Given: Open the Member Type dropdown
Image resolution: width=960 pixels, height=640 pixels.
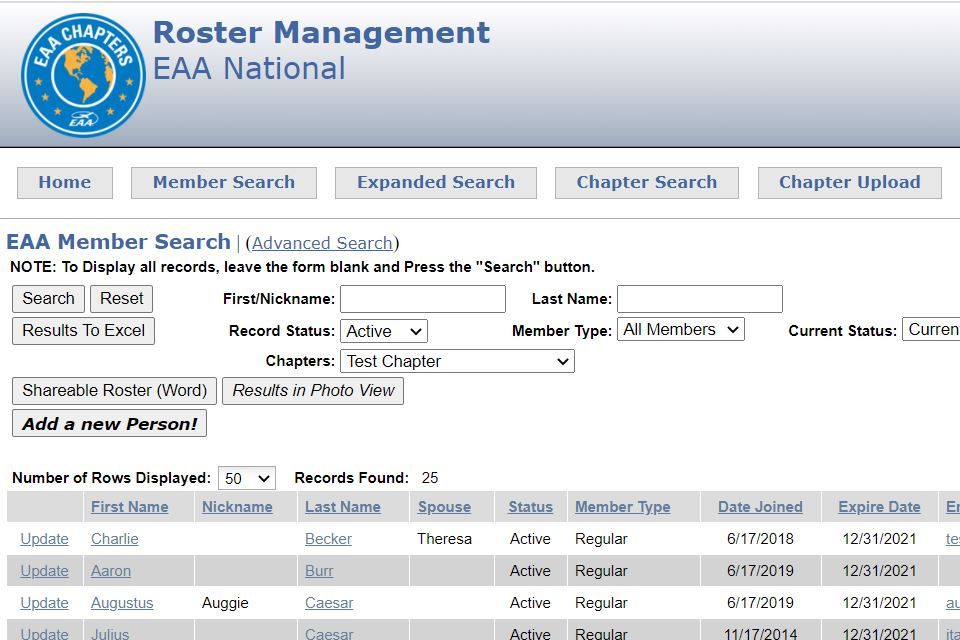Looking at the screenshot, I should pos(680,330).
